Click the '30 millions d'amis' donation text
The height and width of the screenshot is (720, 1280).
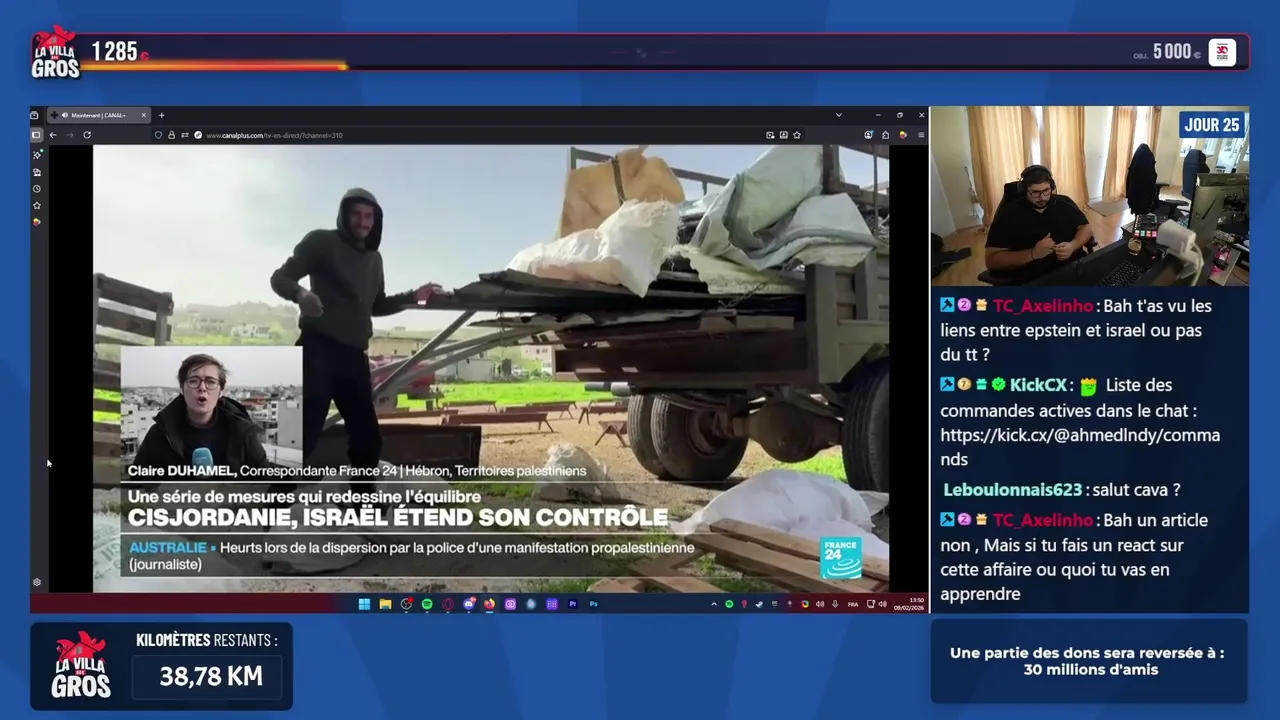pyautogui.click(x=1091, y=669)
